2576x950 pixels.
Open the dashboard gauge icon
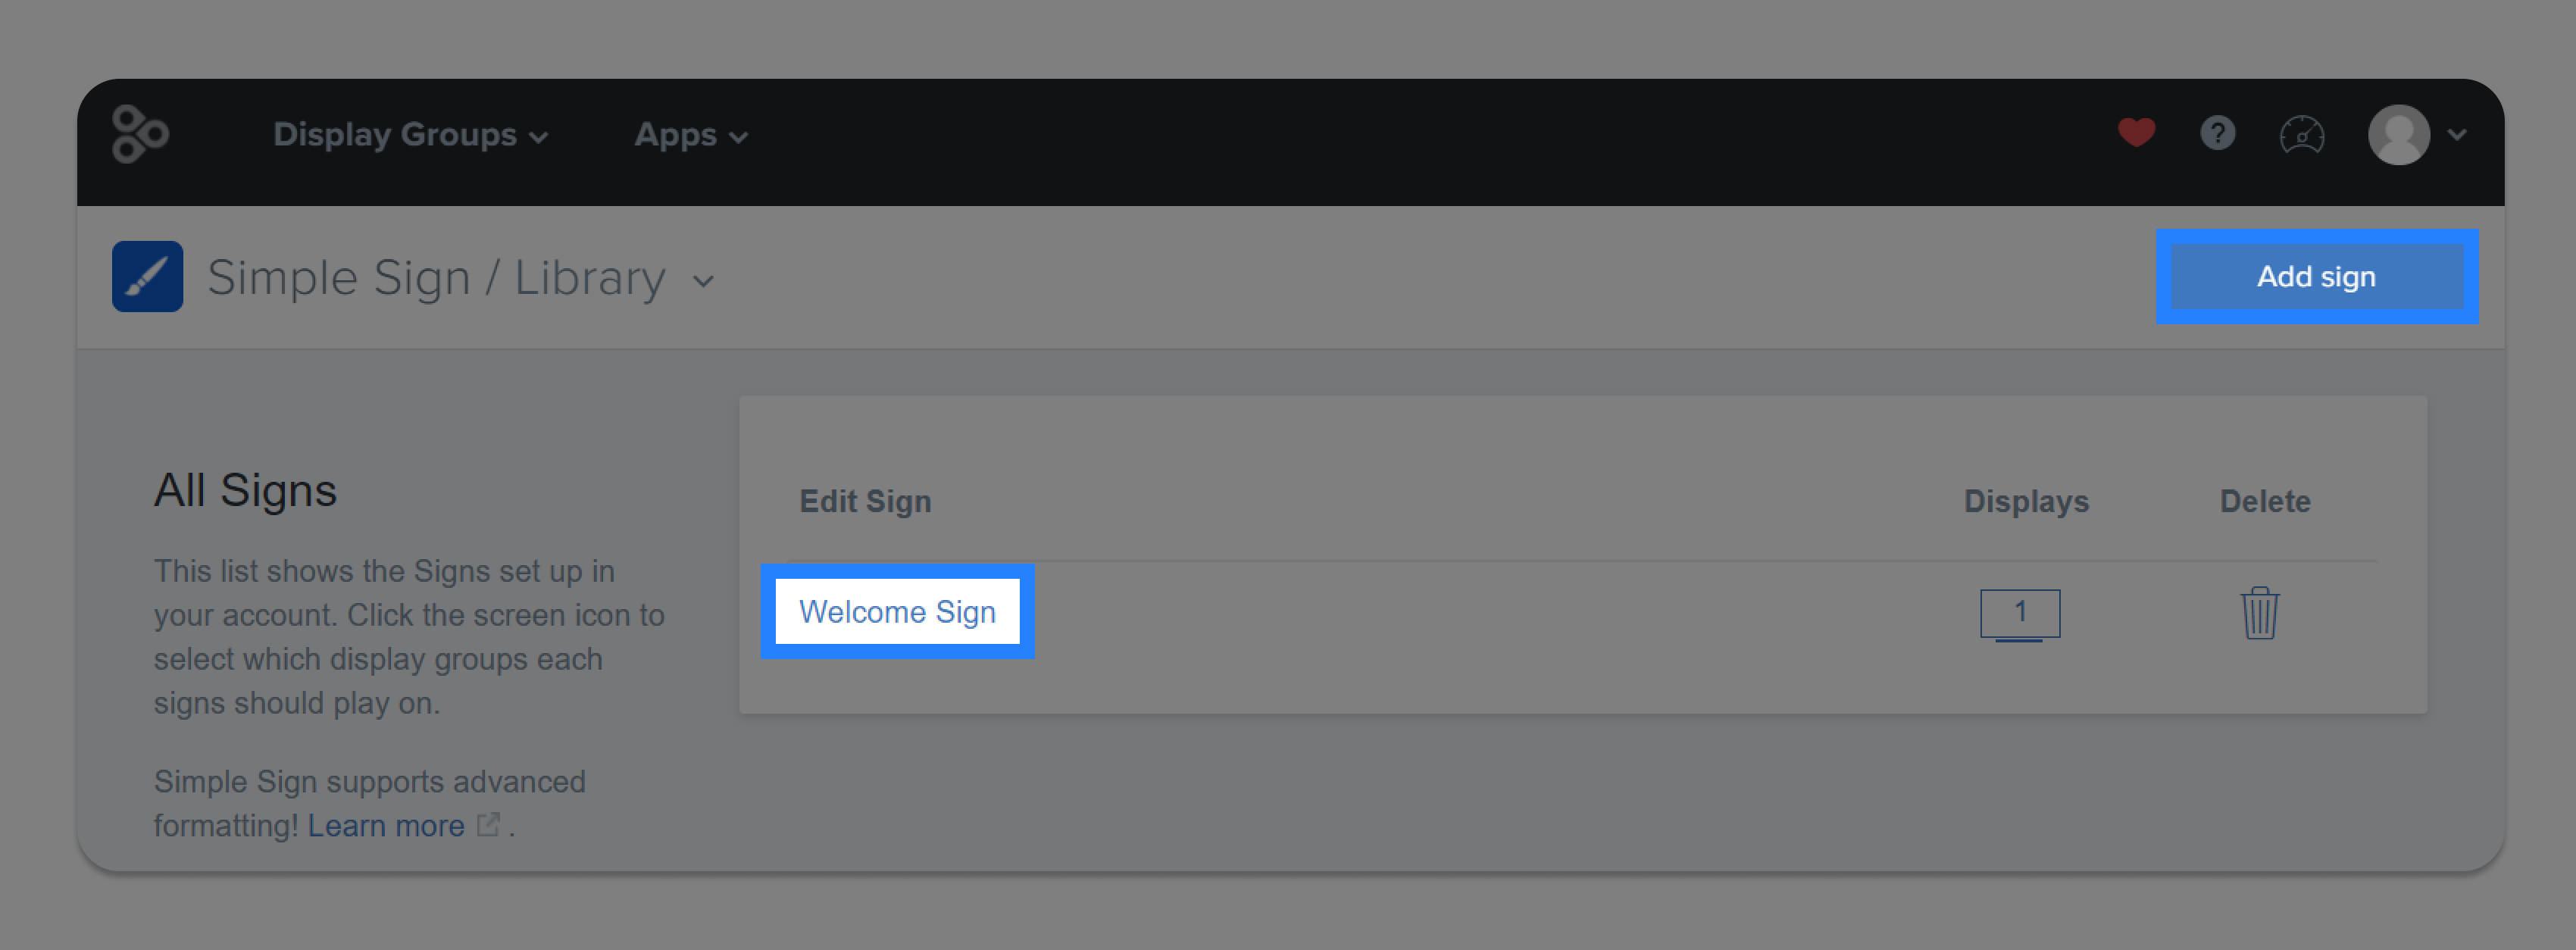(2301, 134)
